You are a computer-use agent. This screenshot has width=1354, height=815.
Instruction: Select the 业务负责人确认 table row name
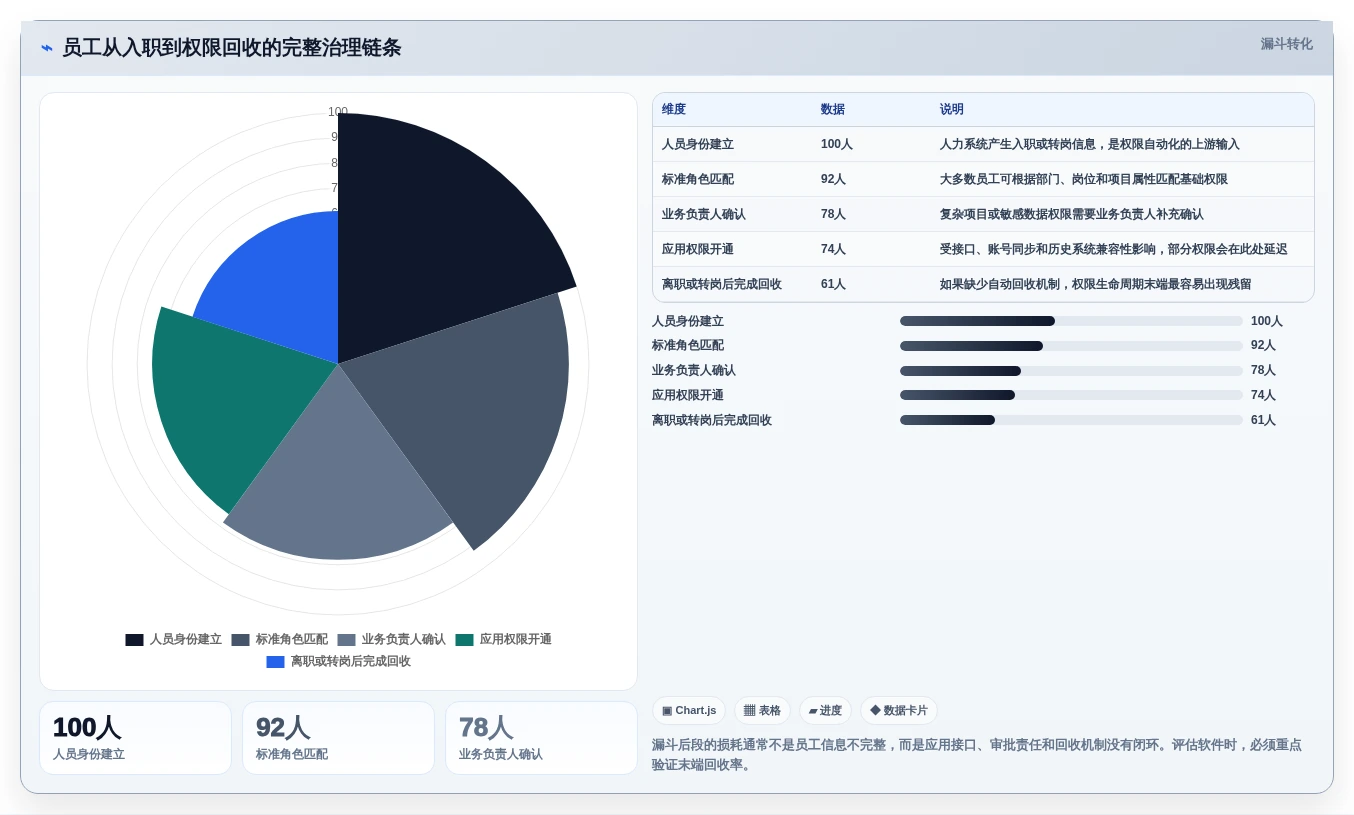tap(704, 214)
